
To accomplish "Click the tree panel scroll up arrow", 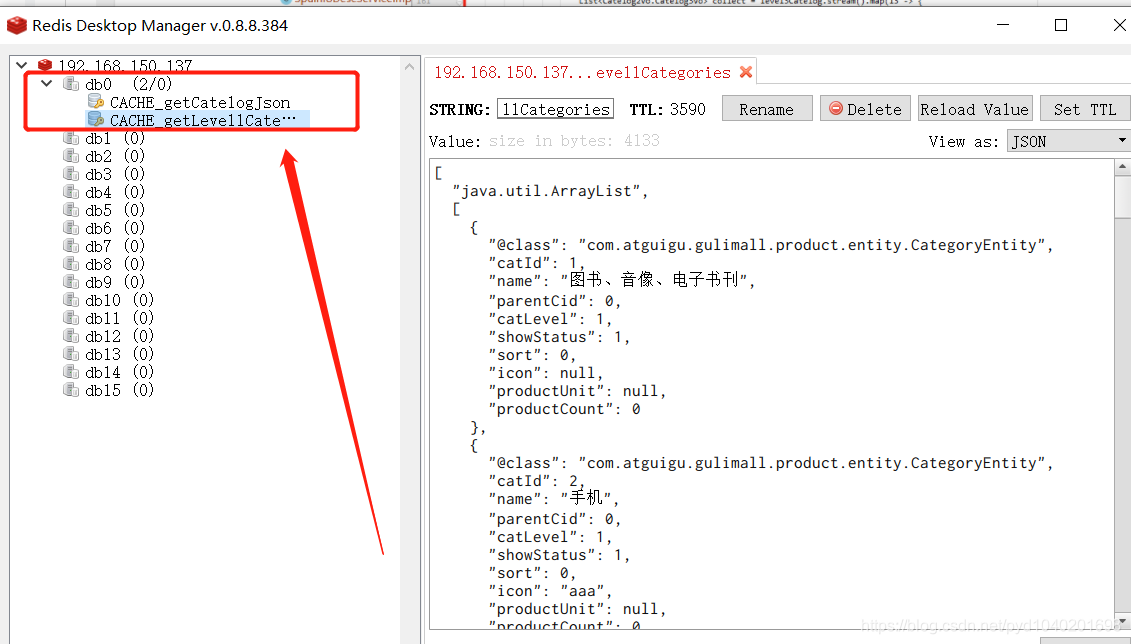I will pyautogui.click(x=410, y=66).
